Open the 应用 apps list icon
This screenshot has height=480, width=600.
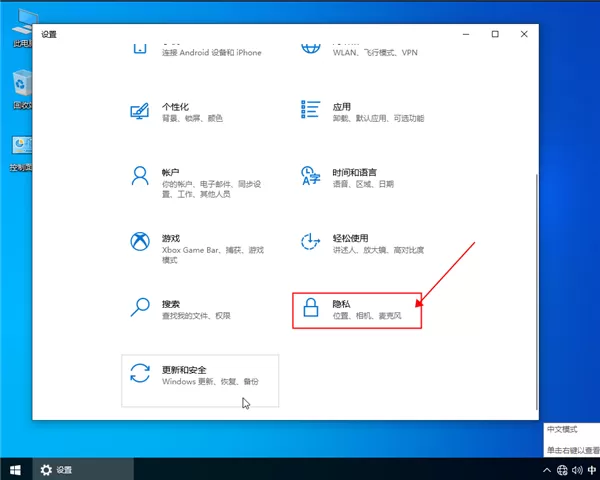tap(310, 109)
